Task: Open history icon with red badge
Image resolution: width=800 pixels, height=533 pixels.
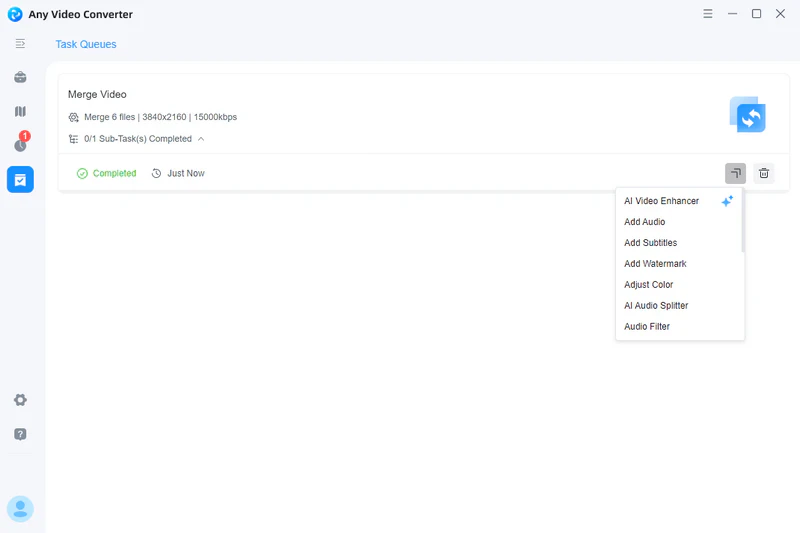Action: coord(20,145)
